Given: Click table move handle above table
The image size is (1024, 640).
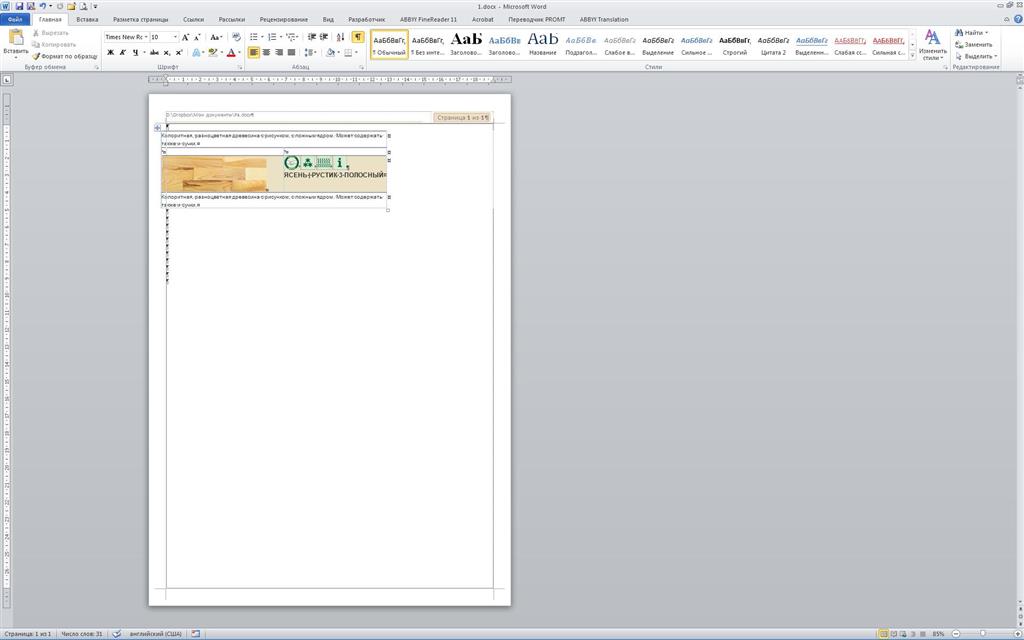Looking at the screenshot, I should [157, 127].
